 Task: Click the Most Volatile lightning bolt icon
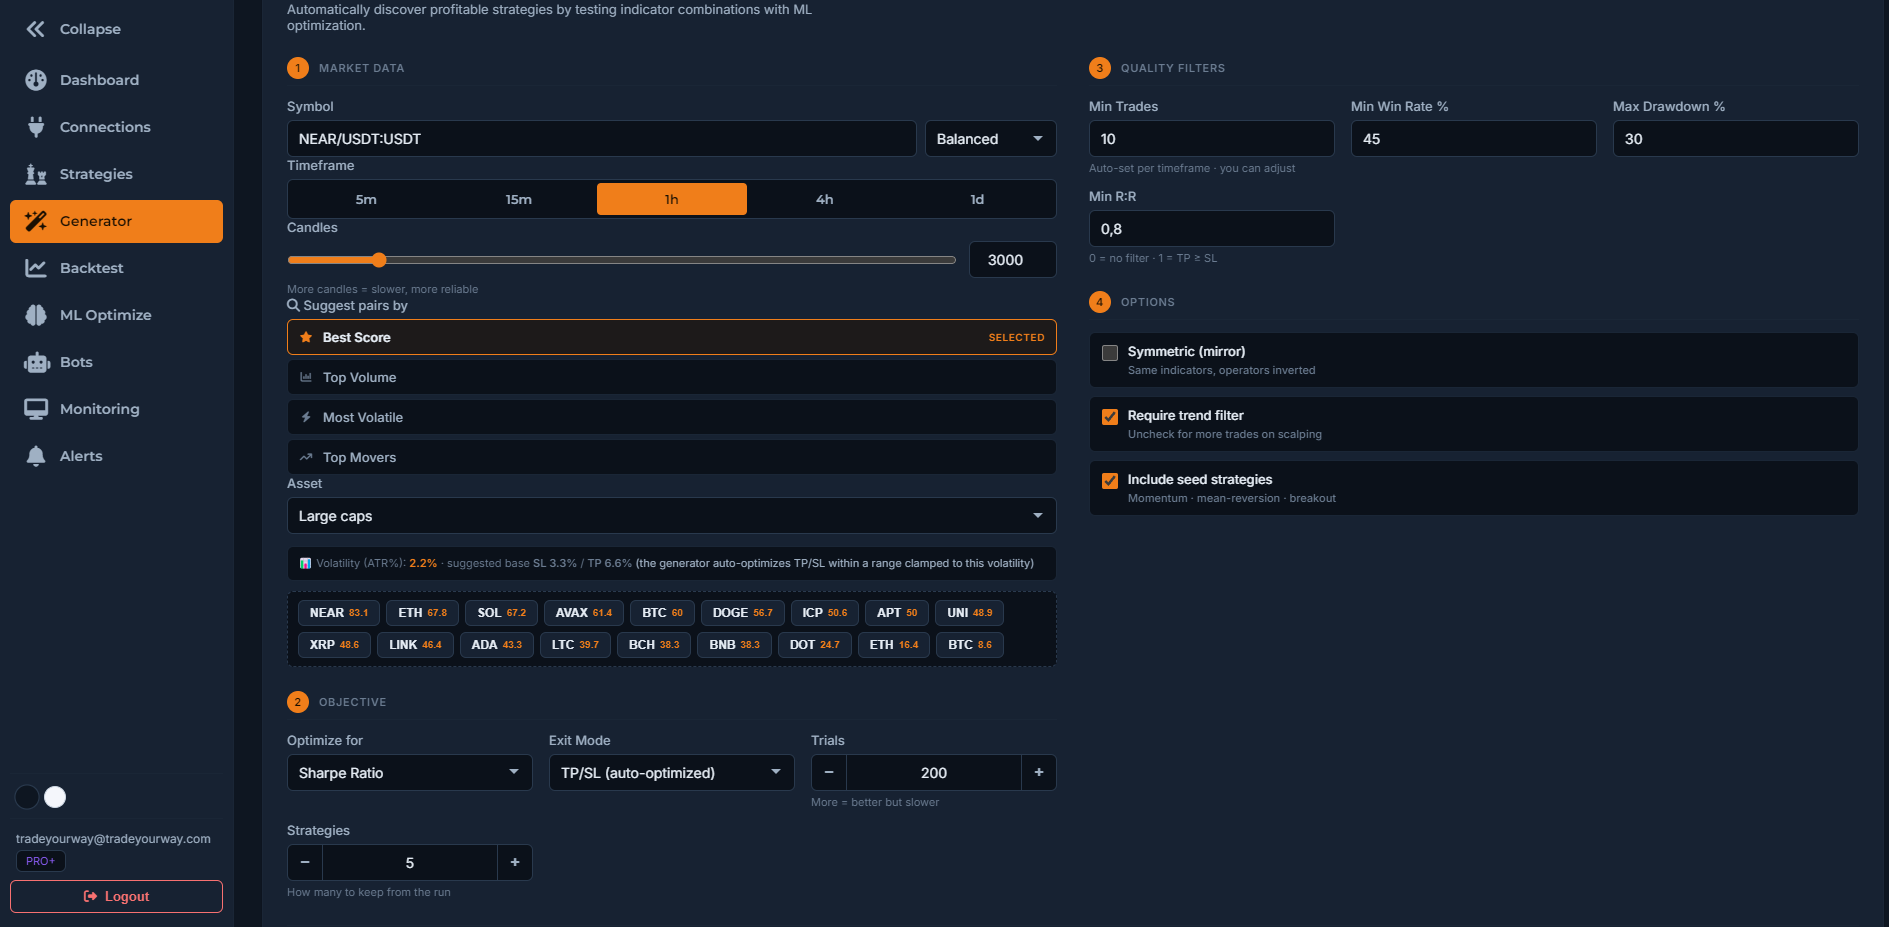click(x=306, y=417)
